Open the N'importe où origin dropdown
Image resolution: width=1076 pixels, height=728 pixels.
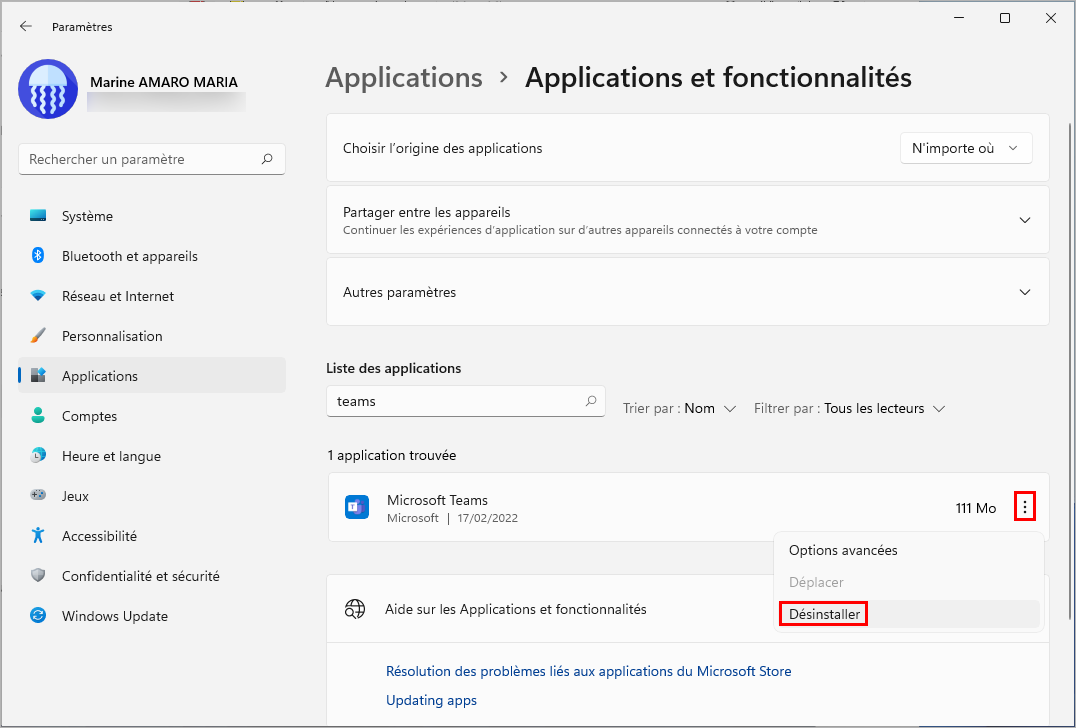(x=966, y=148)
